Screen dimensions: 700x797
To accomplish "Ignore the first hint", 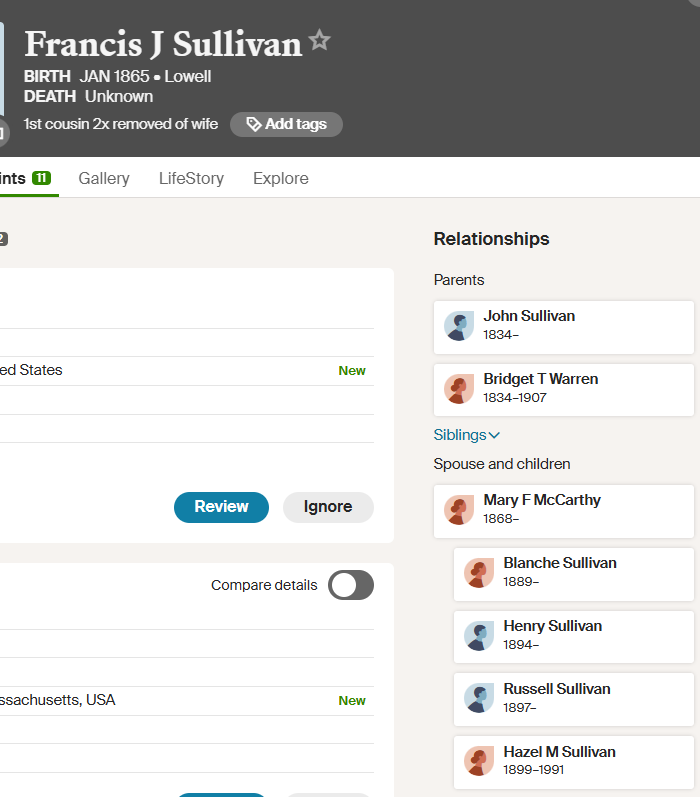I will 328,507.
